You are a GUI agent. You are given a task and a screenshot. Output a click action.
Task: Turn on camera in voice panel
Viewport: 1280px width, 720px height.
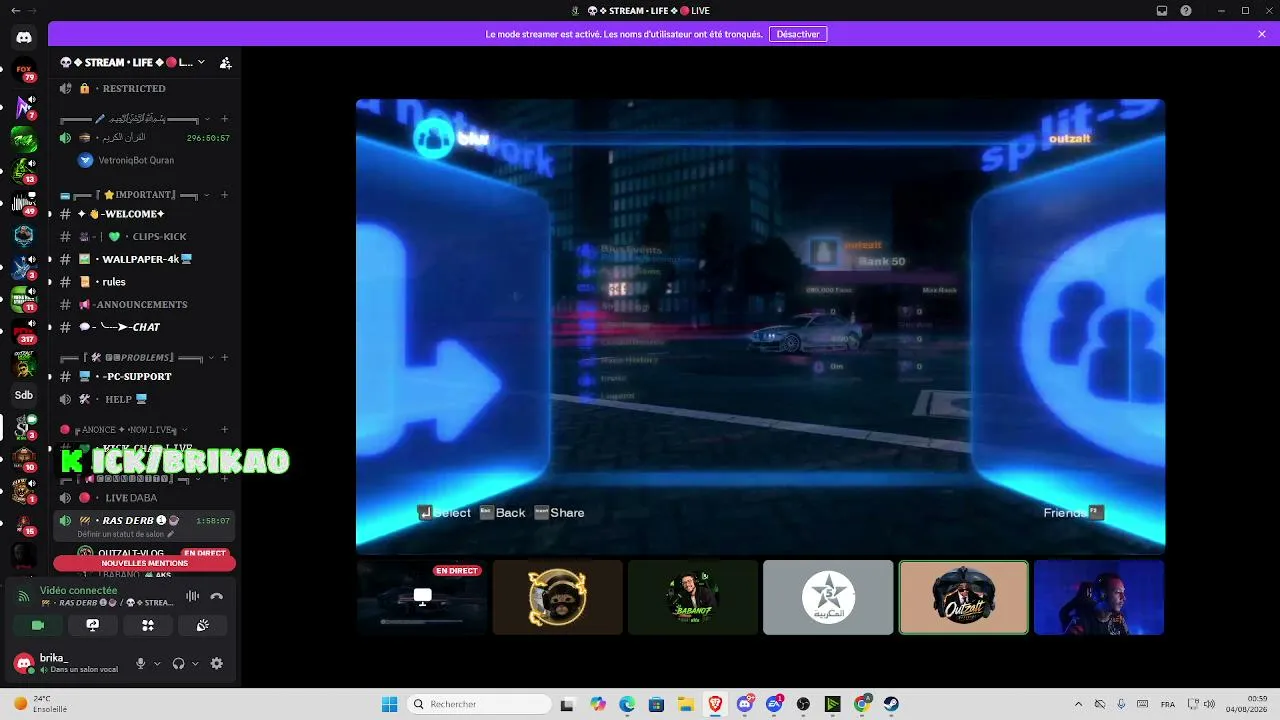point(38,625)
